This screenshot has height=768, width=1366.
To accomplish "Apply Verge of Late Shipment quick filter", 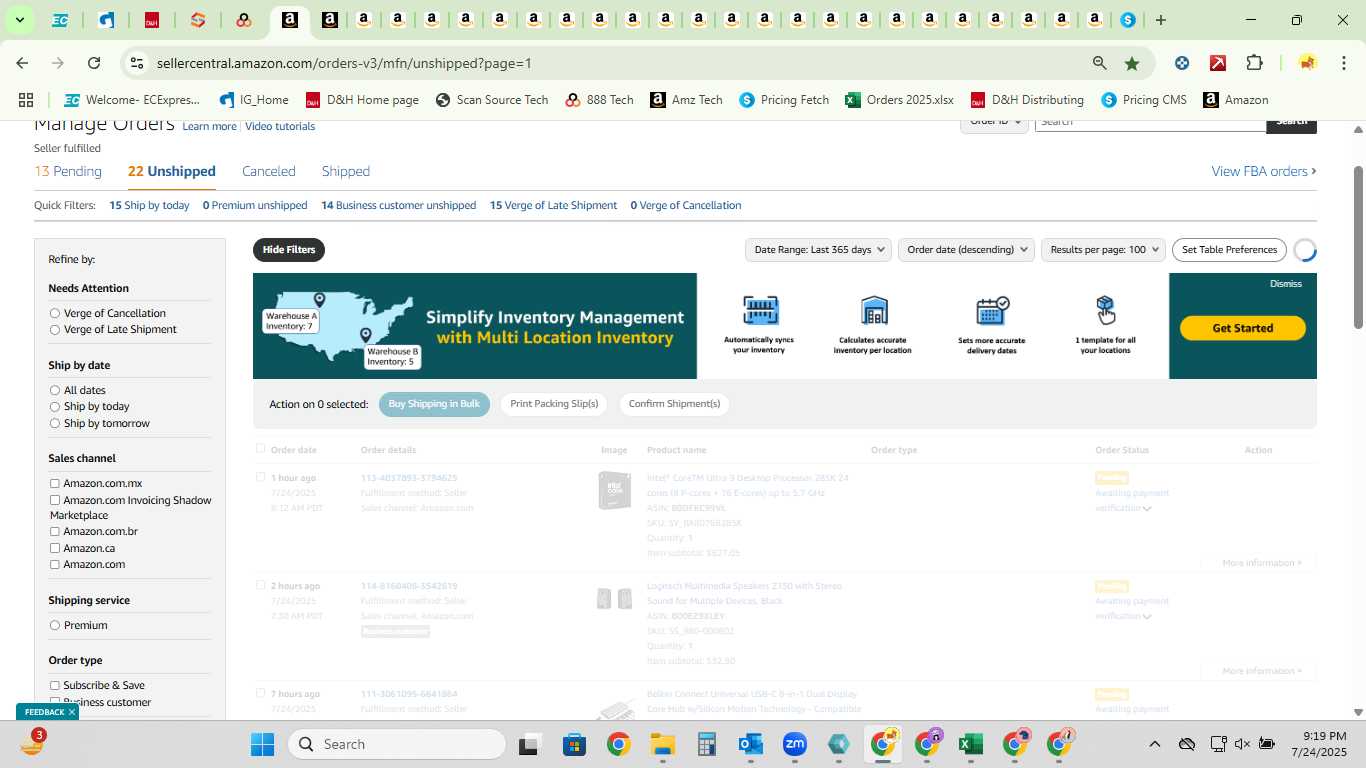I will [553, 205].
